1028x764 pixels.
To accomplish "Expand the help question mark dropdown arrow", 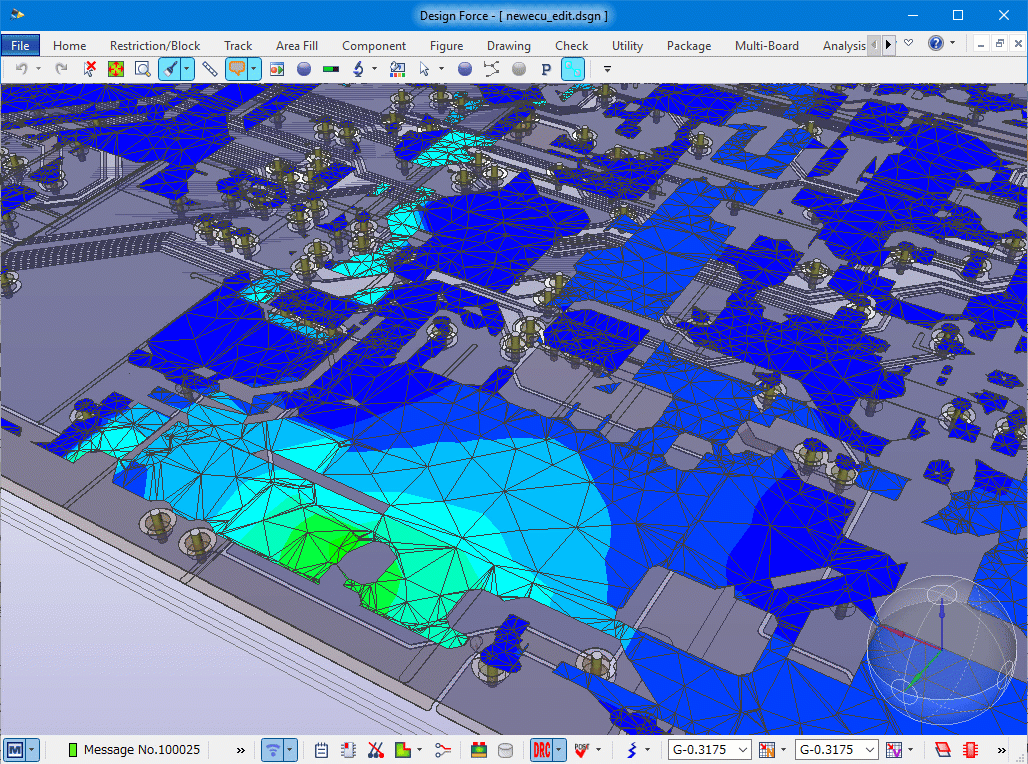I will coord(952,44).
